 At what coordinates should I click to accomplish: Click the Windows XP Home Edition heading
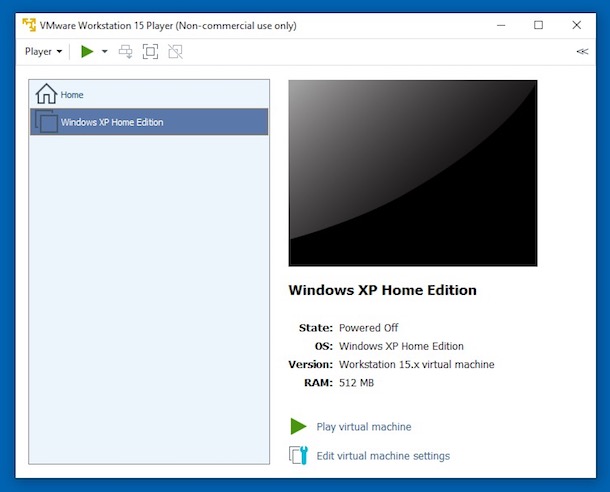(x=382, y=290)
